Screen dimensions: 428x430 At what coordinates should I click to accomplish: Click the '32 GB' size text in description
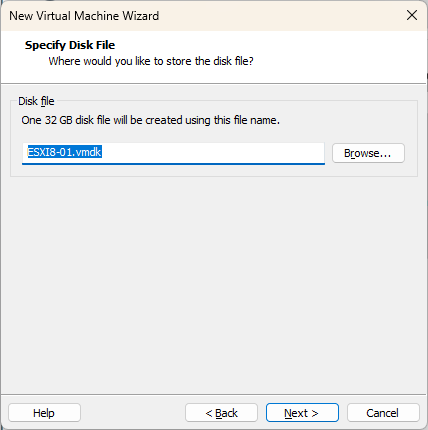tap(58, 120)
